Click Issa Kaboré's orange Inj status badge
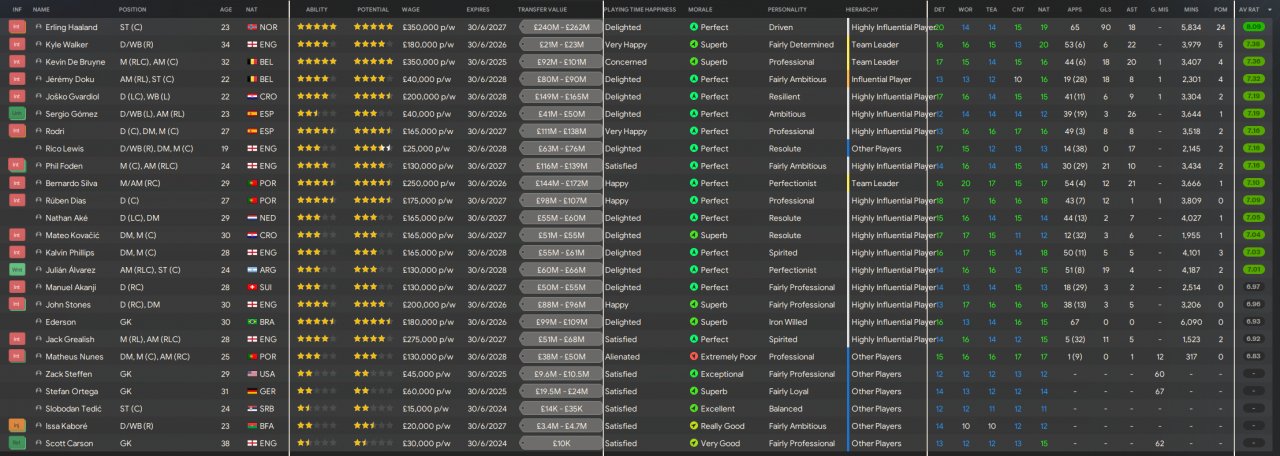 pos(16,426)
